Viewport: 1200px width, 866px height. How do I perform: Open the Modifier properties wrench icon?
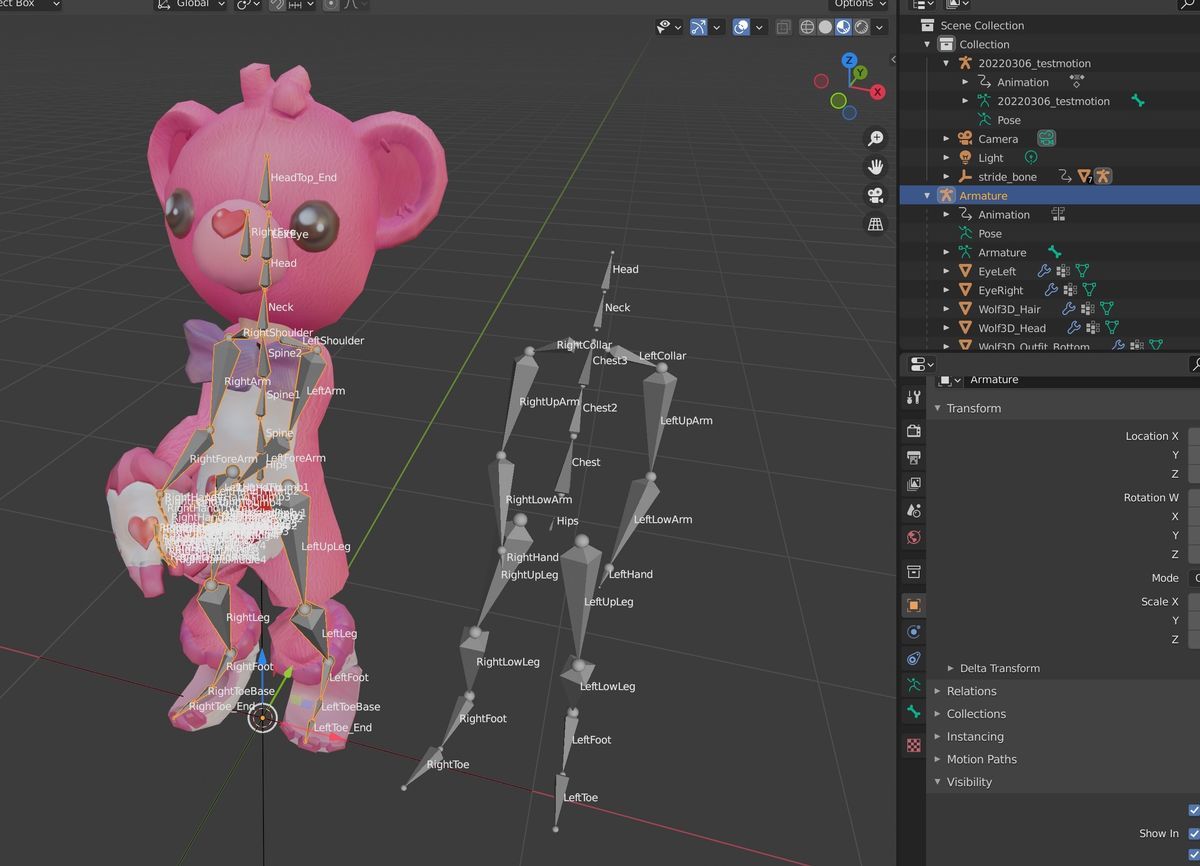tap(913, 397)
